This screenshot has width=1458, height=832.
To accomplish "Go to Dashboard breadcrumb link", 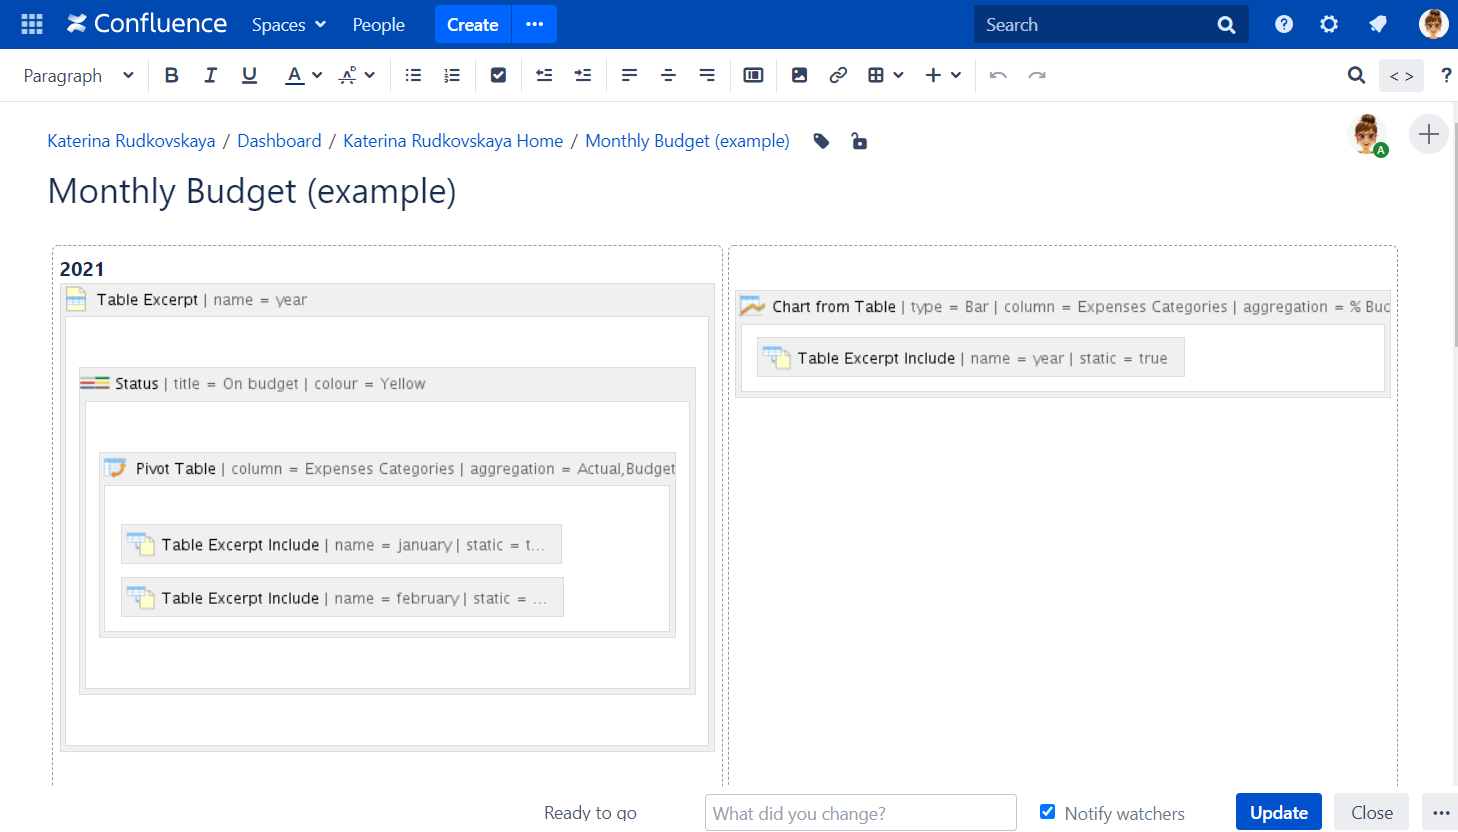I will [279, 141].
